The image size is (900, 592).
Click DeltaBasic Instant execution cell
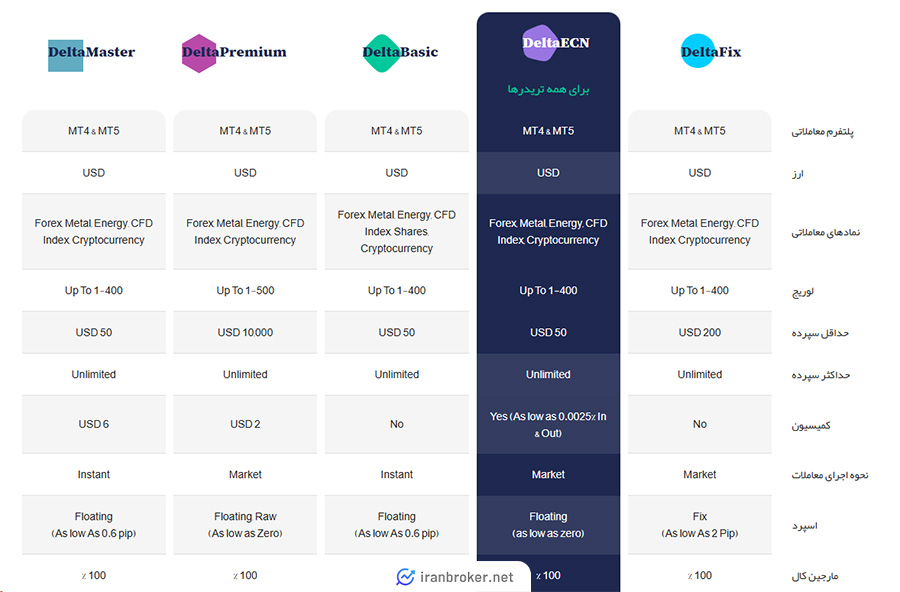[x=397, y=475]
